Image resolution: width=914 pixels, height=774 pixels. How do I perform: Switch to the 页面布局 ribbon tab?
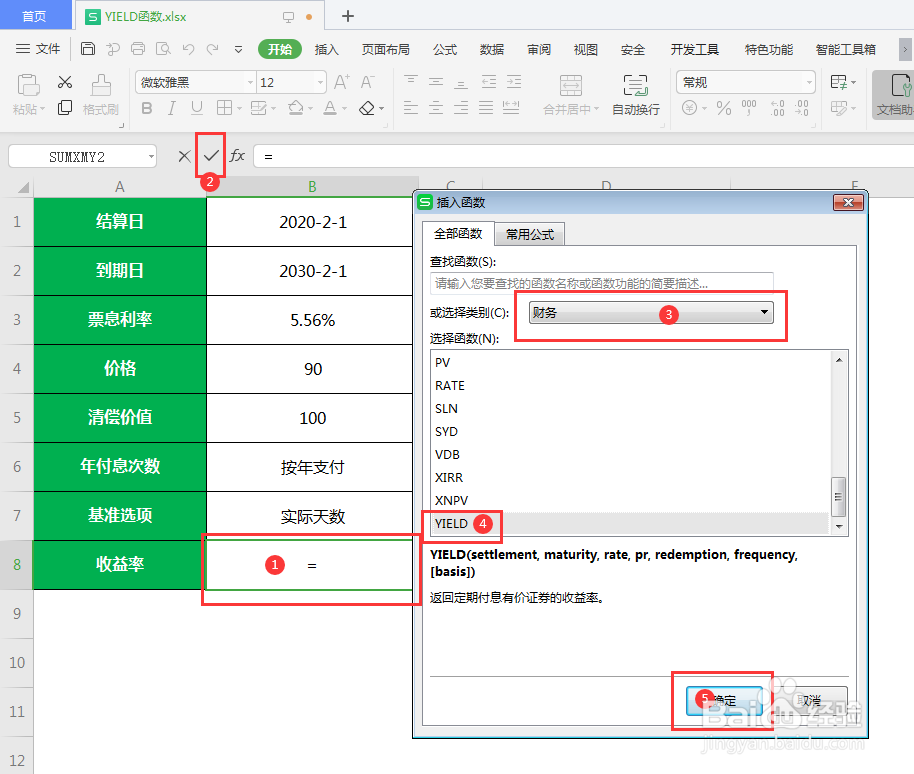385,50
